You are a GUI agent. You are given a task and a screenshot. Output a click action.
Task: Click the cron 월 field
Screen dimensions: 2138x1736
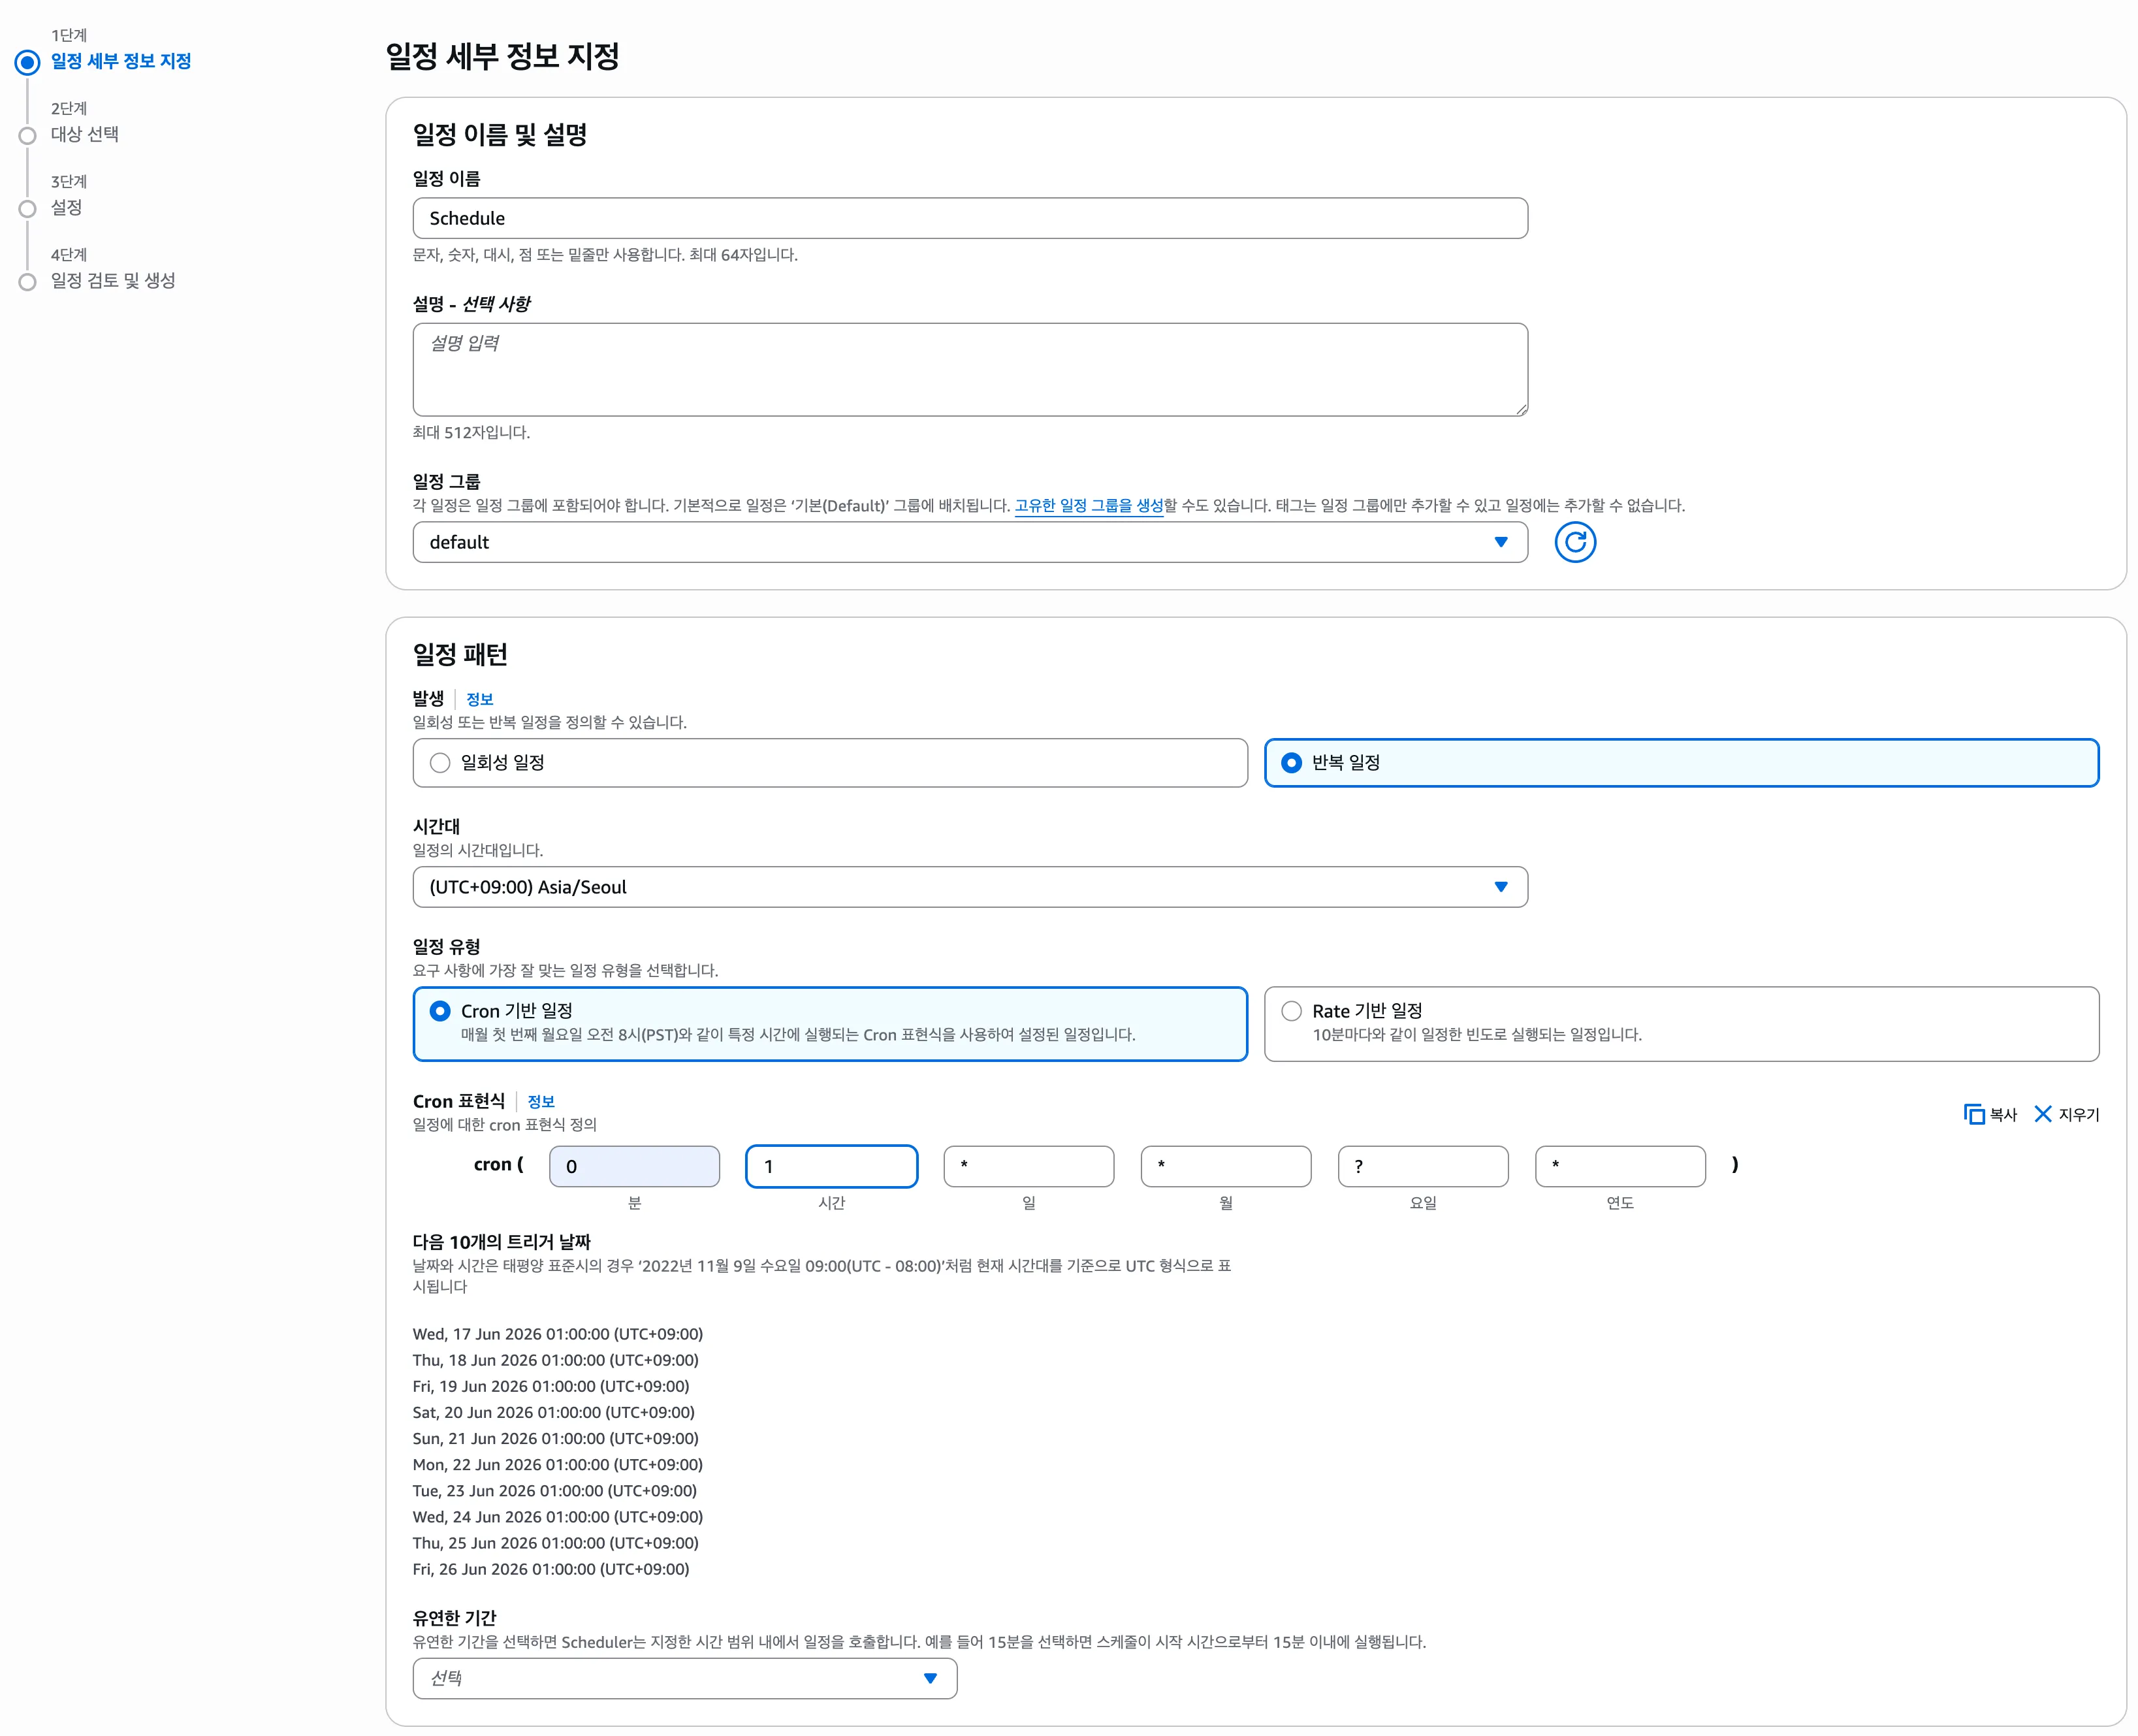(1225, 1166)
